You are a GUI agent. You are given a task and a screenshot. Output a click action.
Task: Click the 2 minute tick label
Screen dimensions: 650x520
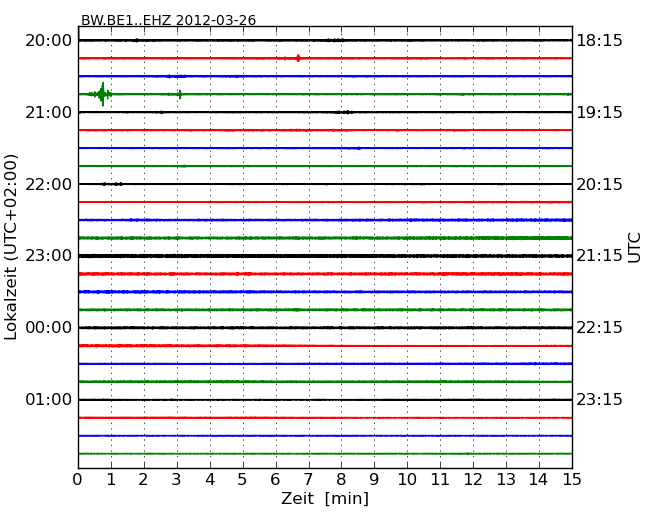[x=143, y=479]
